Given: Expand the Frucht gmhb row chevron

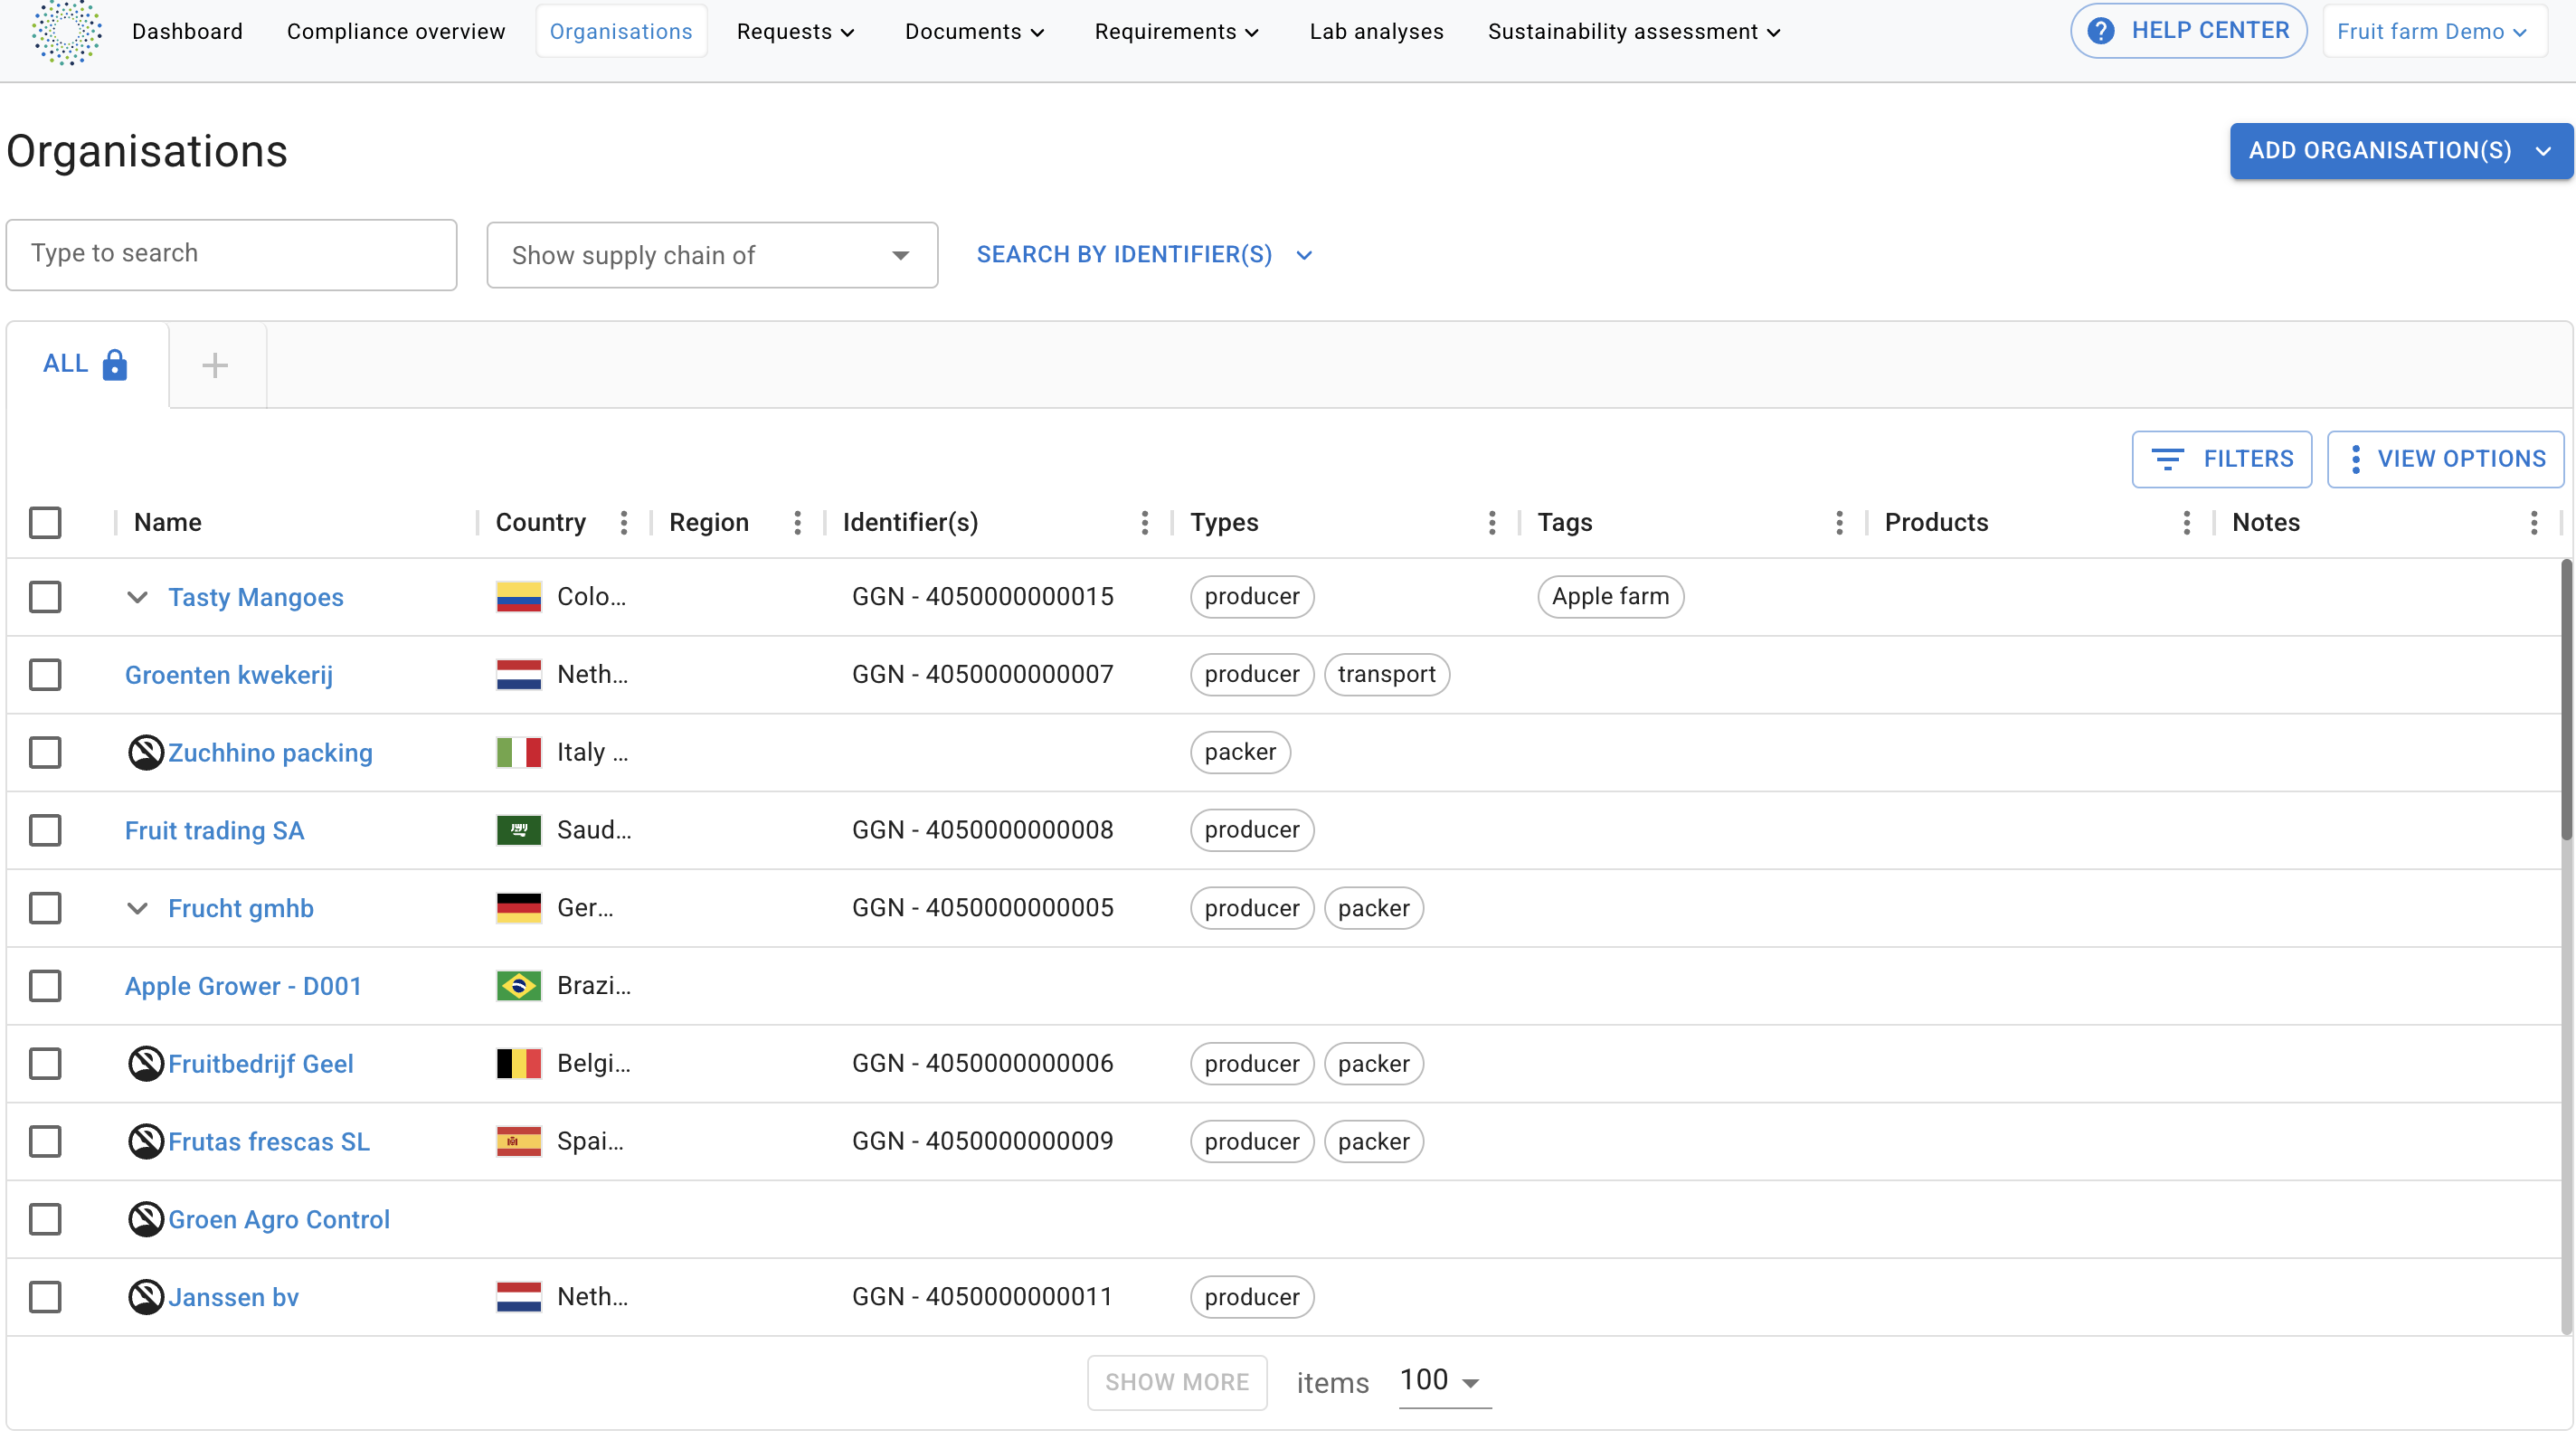Looking at the screenshot, I should click(137, 908).
